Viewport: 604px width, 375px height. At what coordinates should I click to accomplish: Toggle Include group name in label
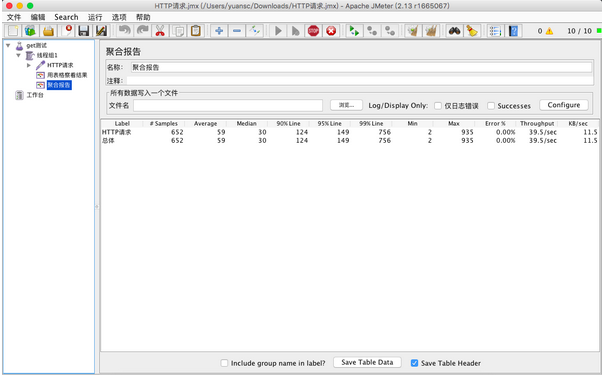pos(224,363)
